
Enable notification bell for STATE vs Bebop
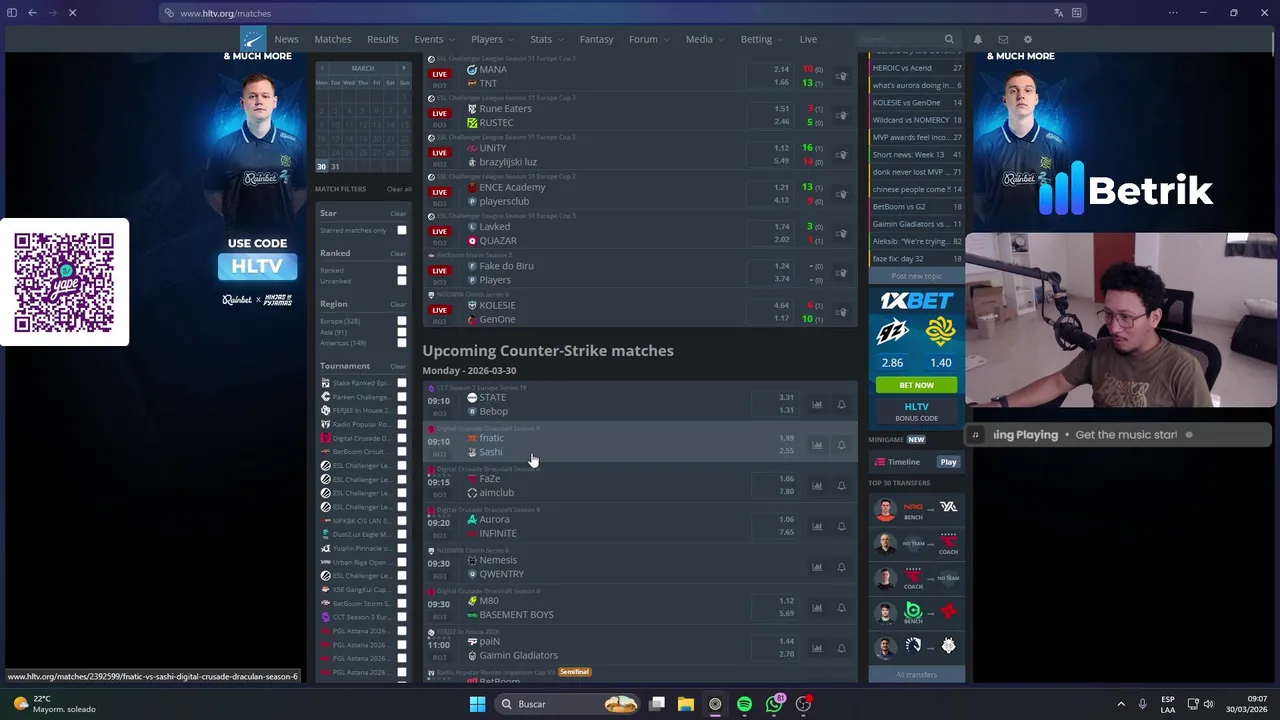841,405
